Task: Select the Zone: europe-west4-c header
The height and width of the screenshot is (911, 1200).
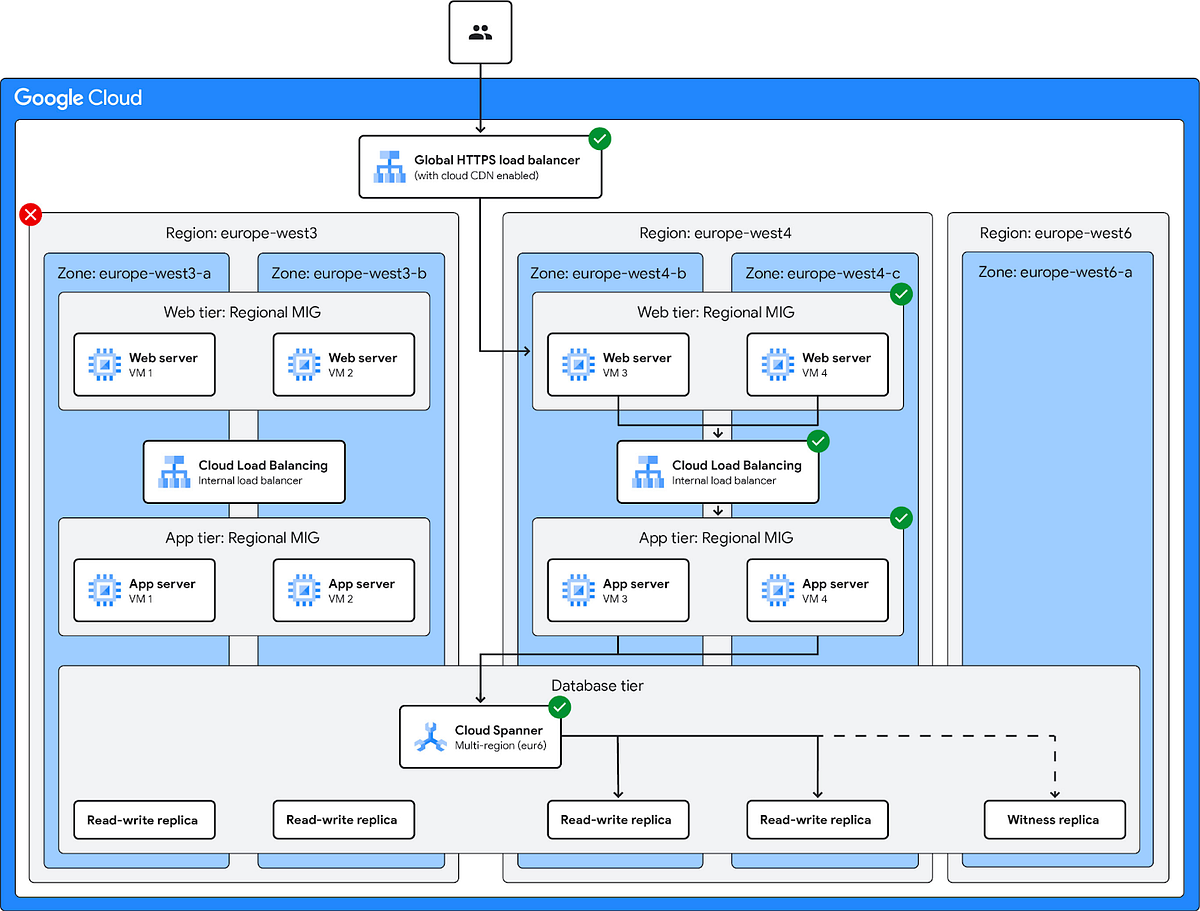Action: (824, 272)
